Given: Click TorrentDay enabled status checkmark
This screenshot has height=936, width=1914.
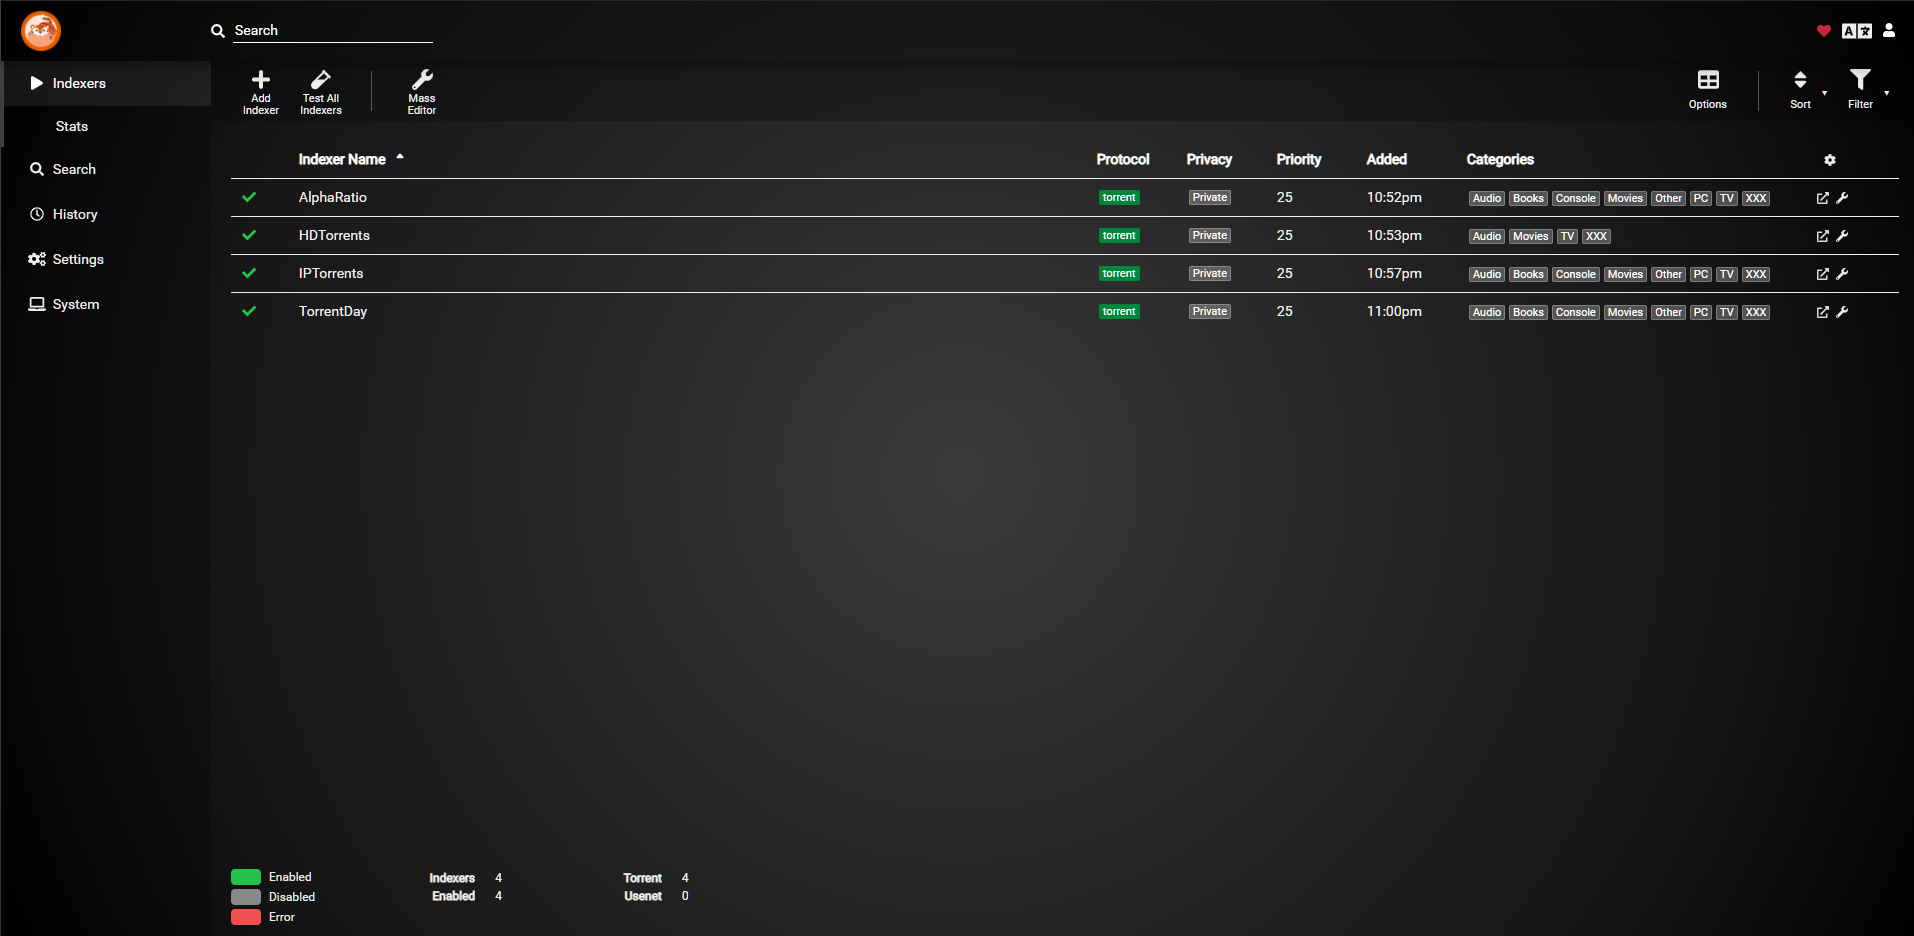Looking at the screenshot, I should click(249, 311).
